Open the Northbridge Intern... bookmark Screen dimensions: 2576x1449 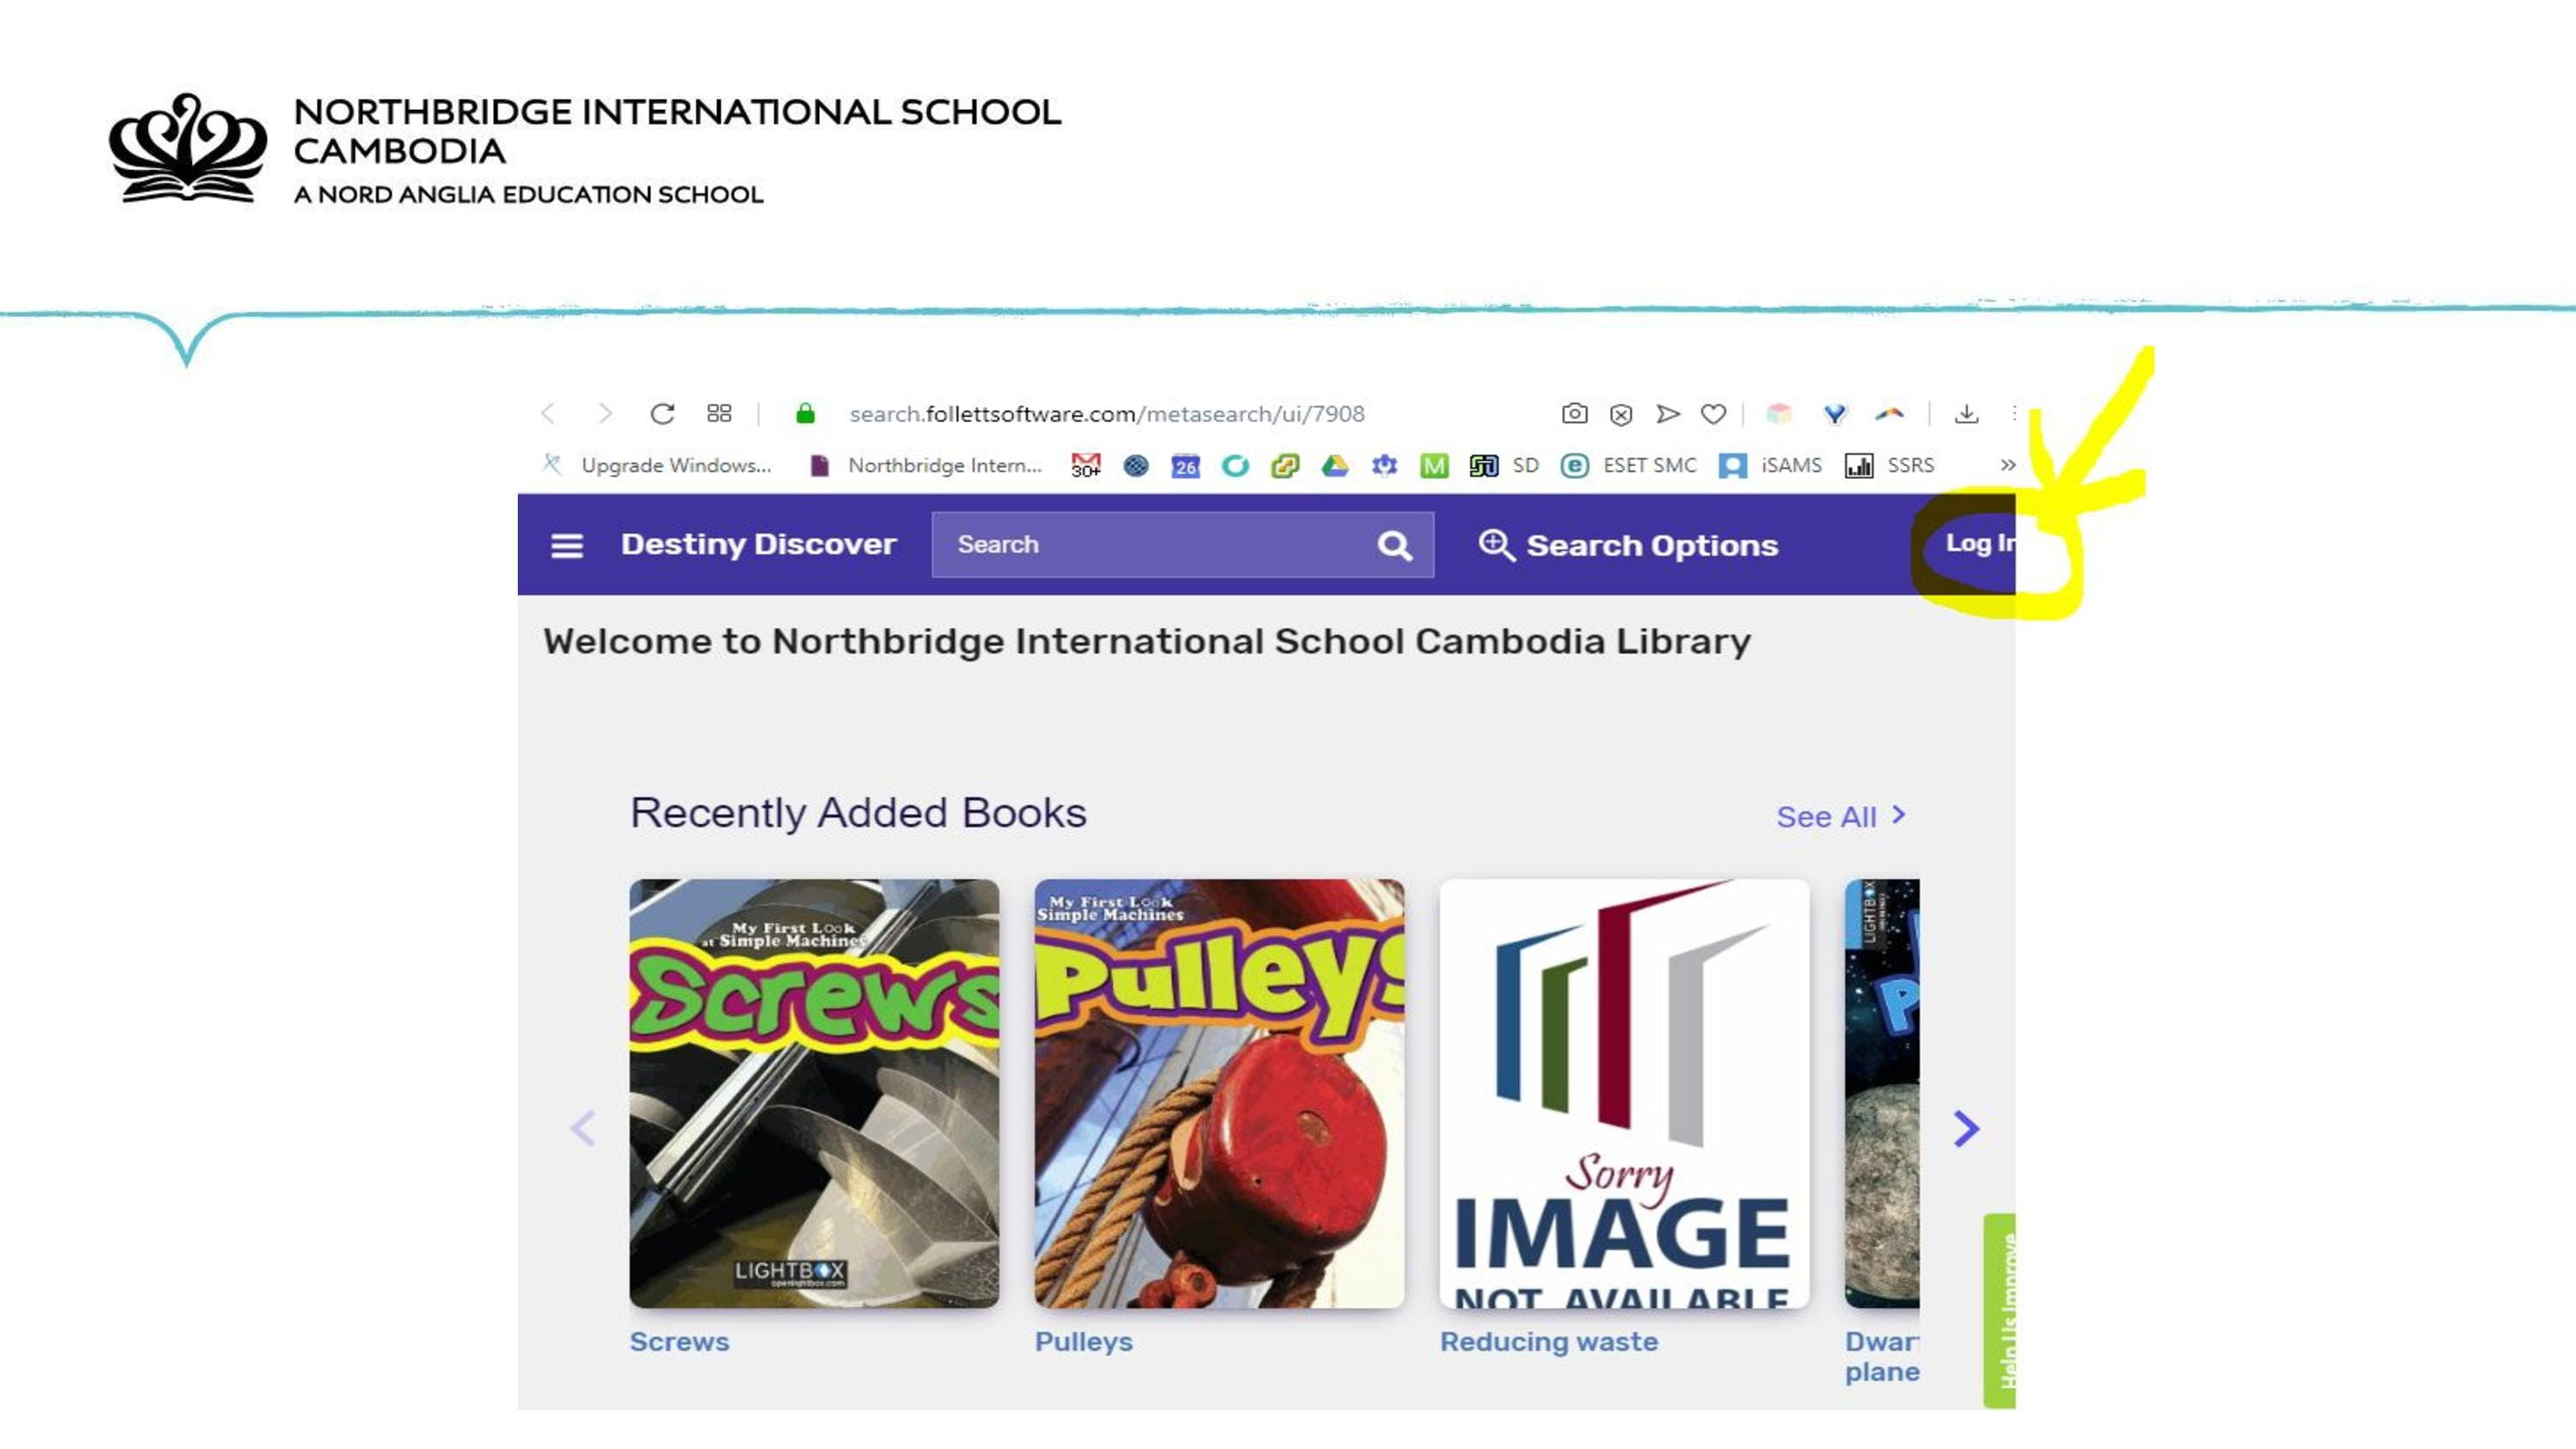coord(925,466)
